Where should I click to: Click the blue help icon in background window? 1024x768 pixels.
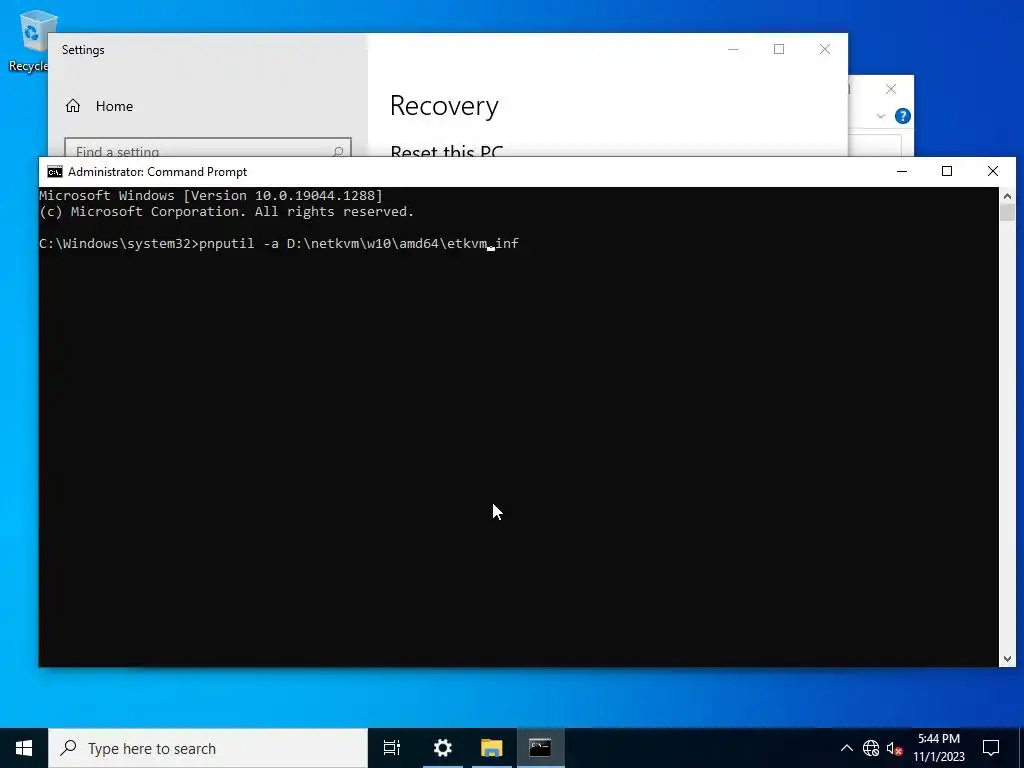tap(903, 116)
